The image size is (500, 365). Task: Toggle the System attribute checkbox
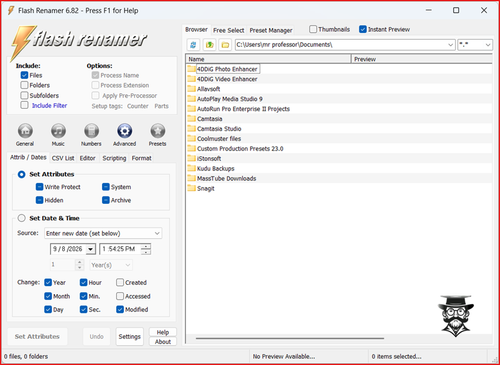point(106,187)
